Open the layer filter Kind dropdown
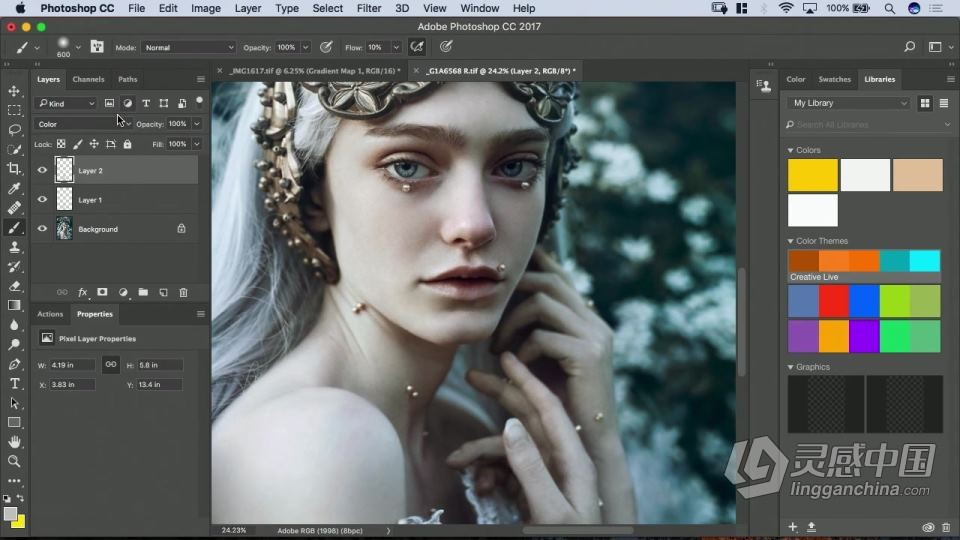960x540 pixels. pos(66,103)
